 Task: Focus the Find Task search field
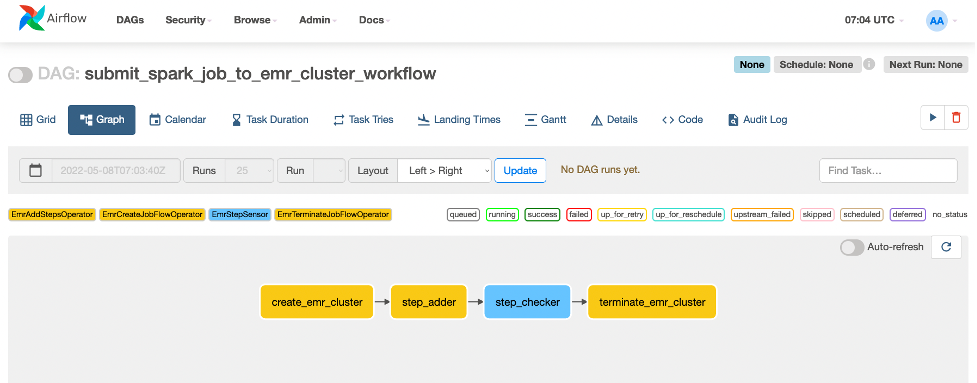tap(888, 171)
